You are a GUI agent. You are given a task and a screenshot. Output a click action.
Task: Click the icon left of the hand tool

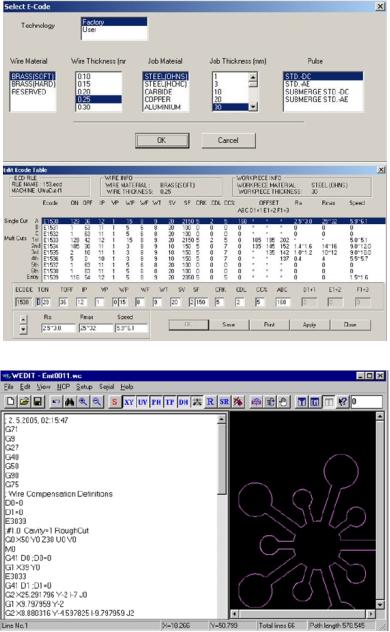(x=270, y=401)
